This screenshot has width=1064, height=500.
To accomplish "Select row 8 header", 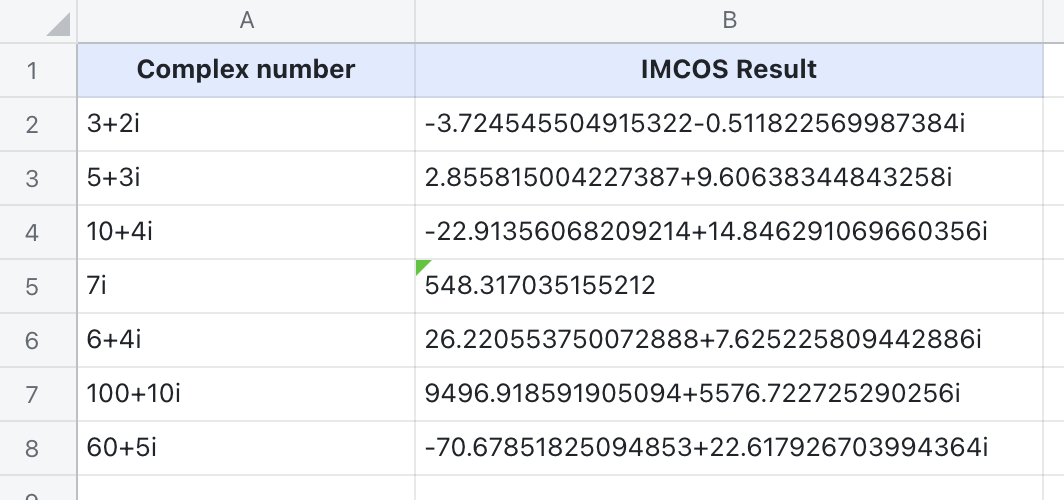I will pyautogui.click(x=33, y=448).
